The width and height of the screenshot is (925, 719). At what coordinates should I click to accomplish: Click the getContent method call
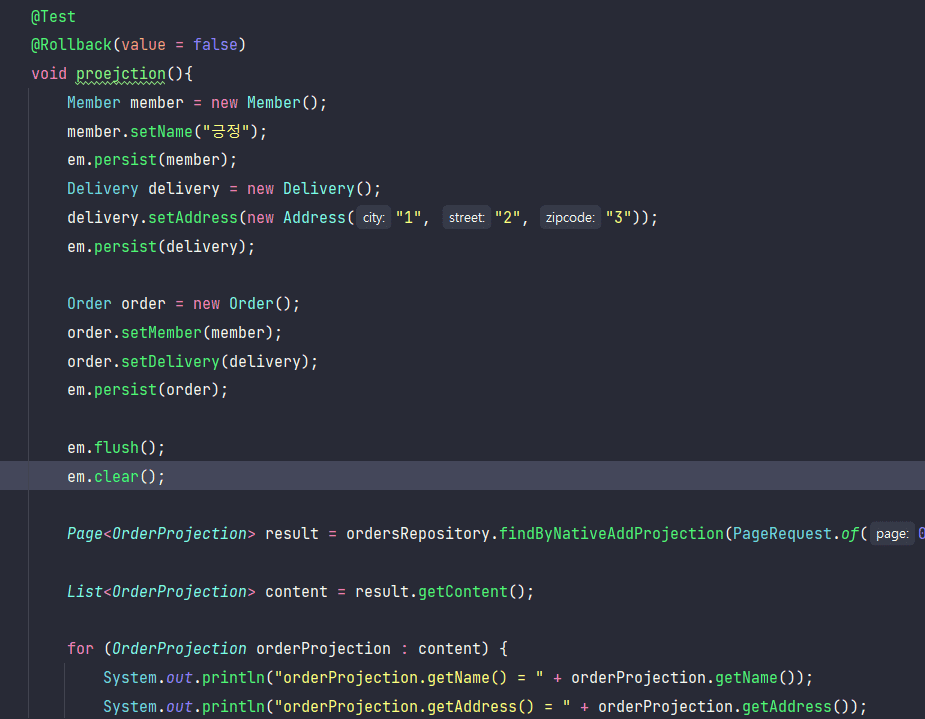(462, 592)
